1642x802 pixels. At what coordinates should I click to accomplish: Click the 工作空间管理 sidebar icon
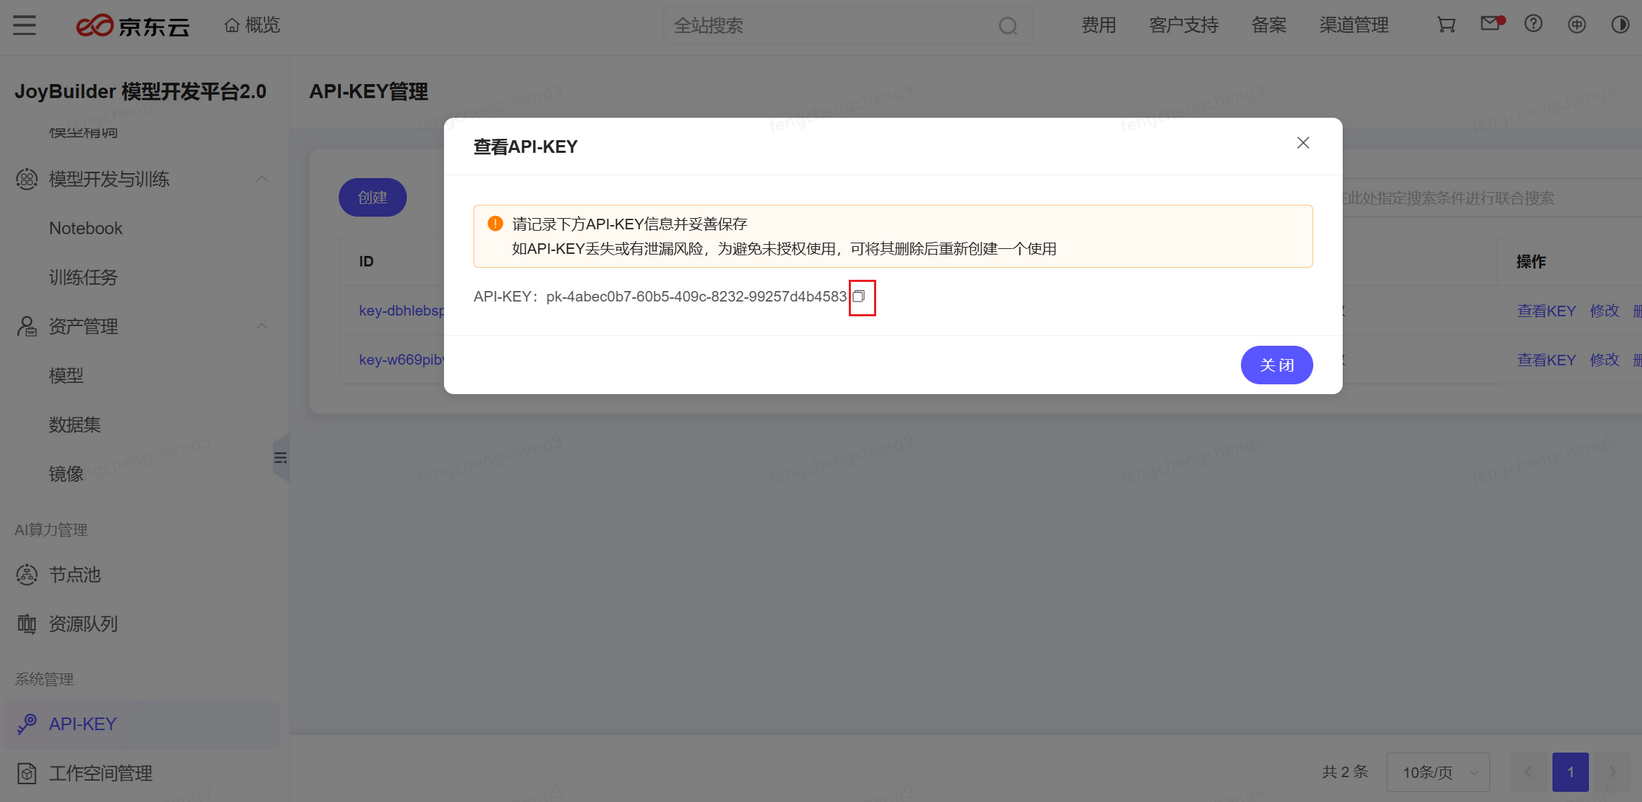coord(27,773)
